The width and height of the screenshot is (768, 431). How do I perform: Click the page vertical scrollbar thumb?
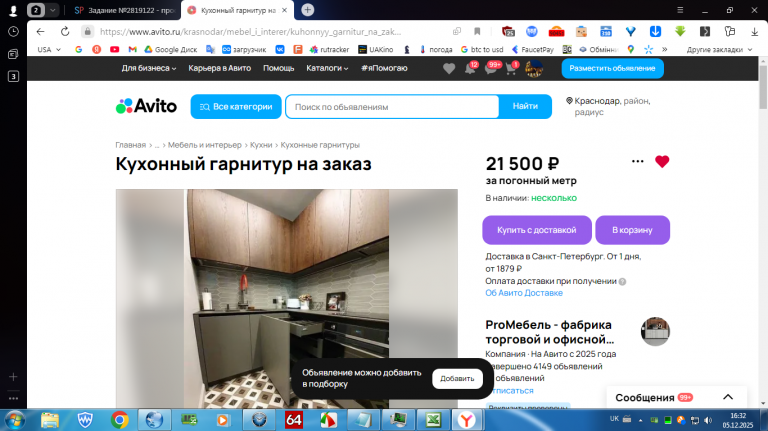763,87
